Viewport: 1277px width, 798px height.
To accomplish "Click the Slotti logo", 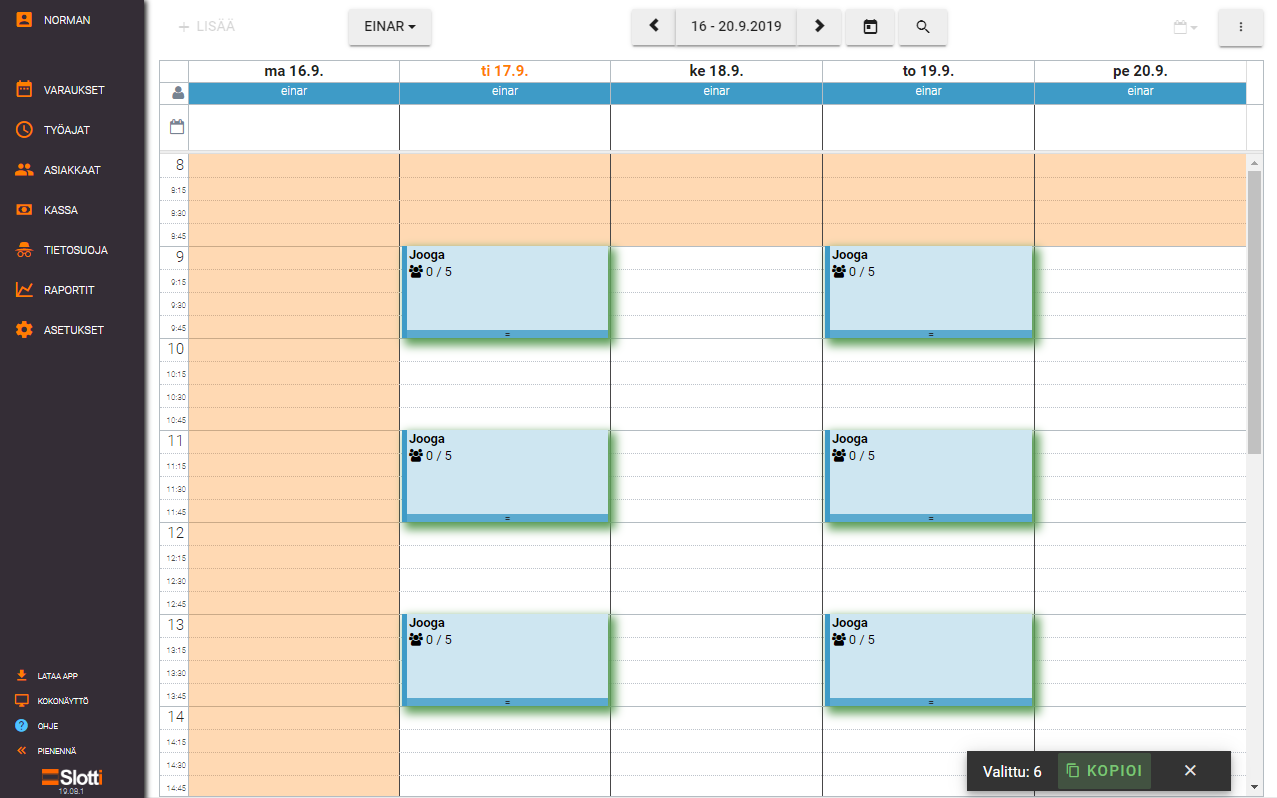I will click(x=72, y=779).
